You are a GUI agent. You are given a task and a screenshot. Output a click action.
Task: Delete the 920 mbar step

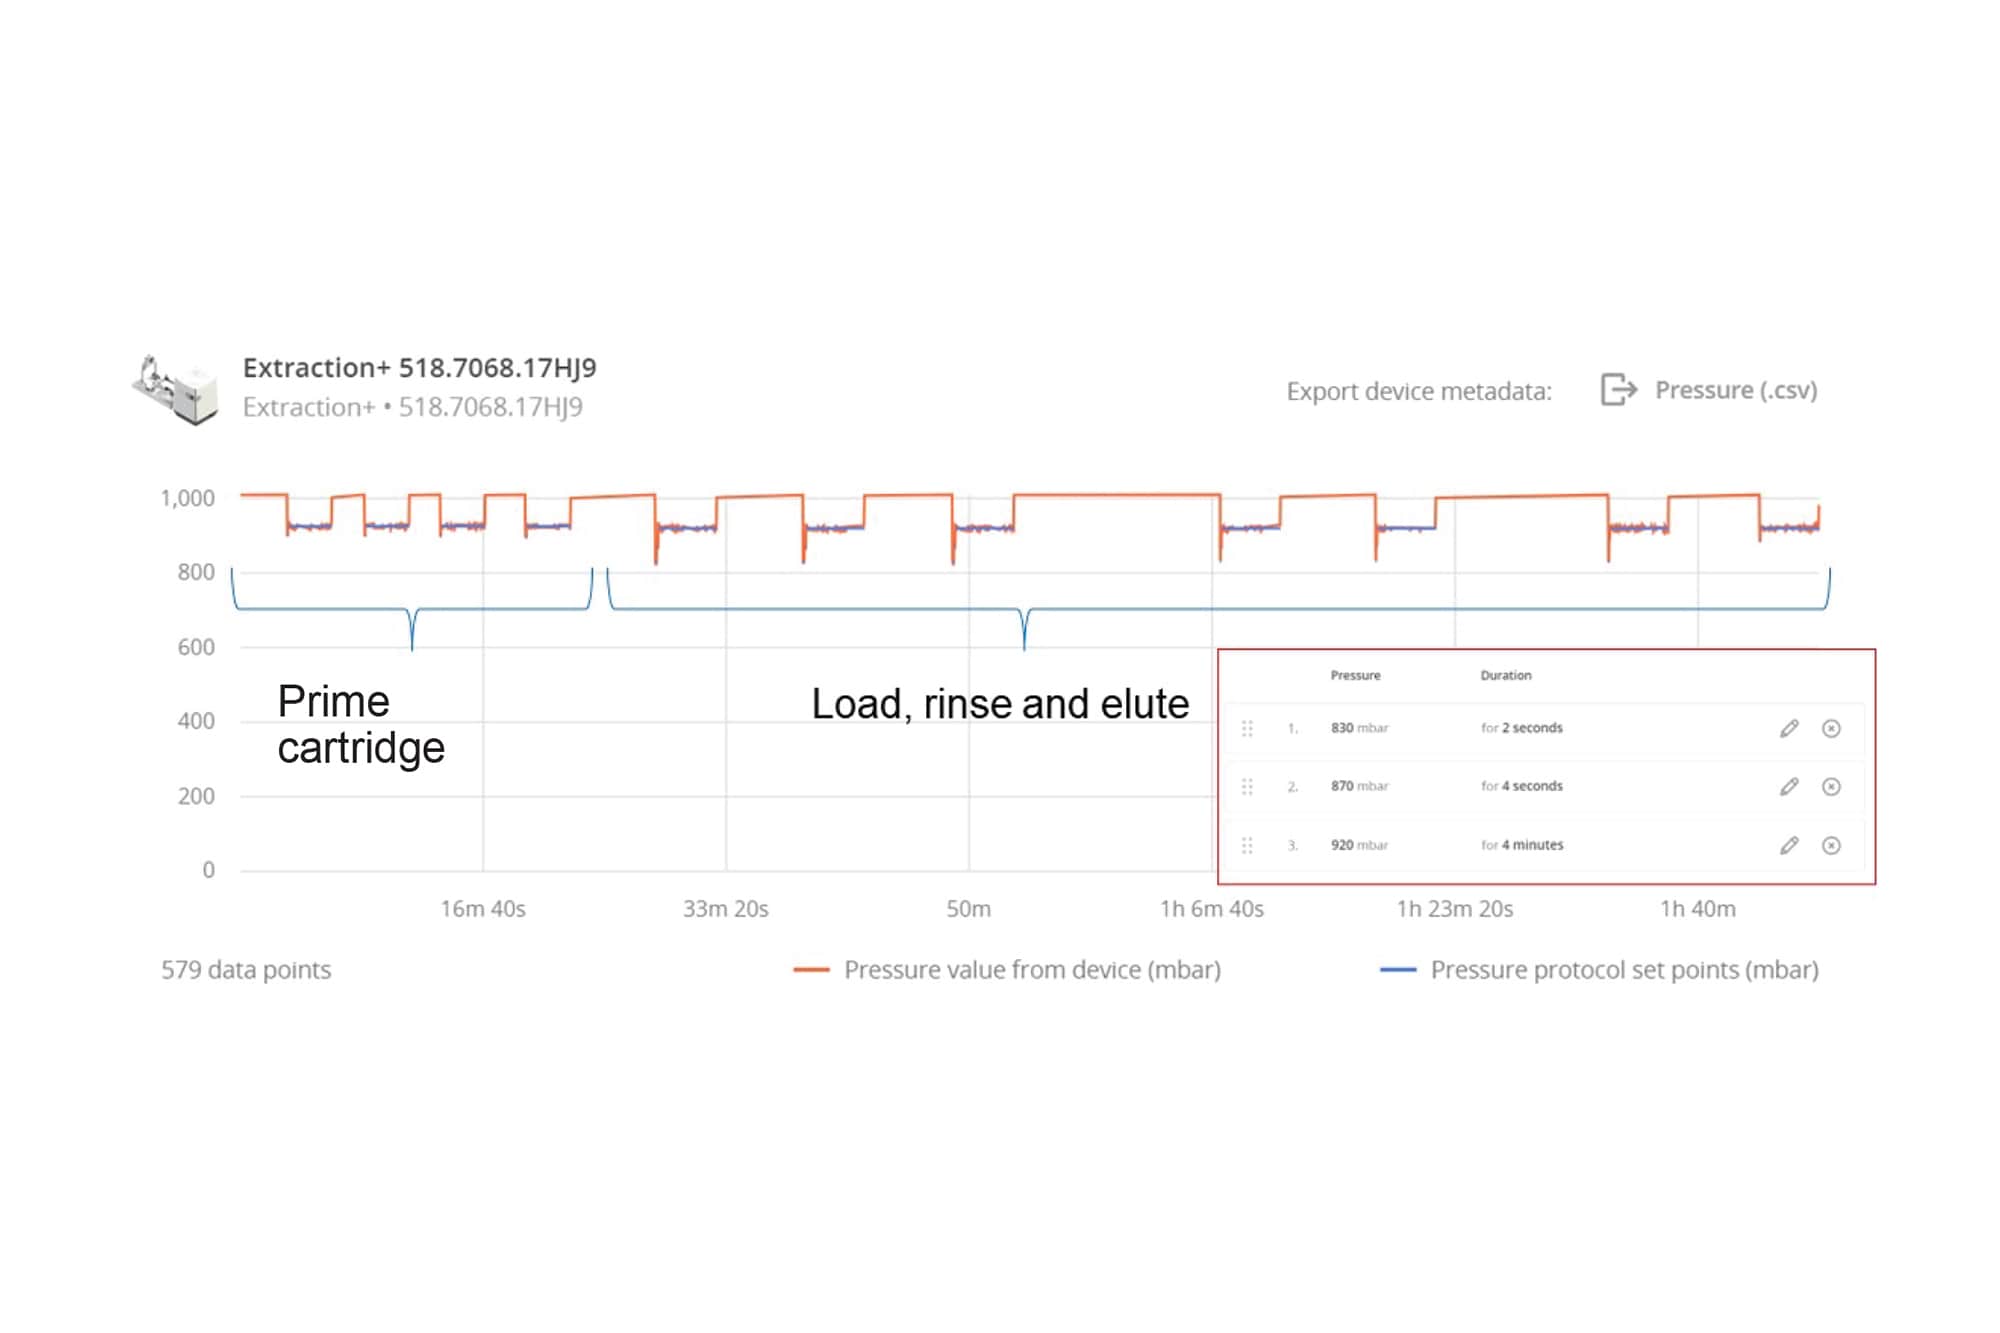(1831, 846)
